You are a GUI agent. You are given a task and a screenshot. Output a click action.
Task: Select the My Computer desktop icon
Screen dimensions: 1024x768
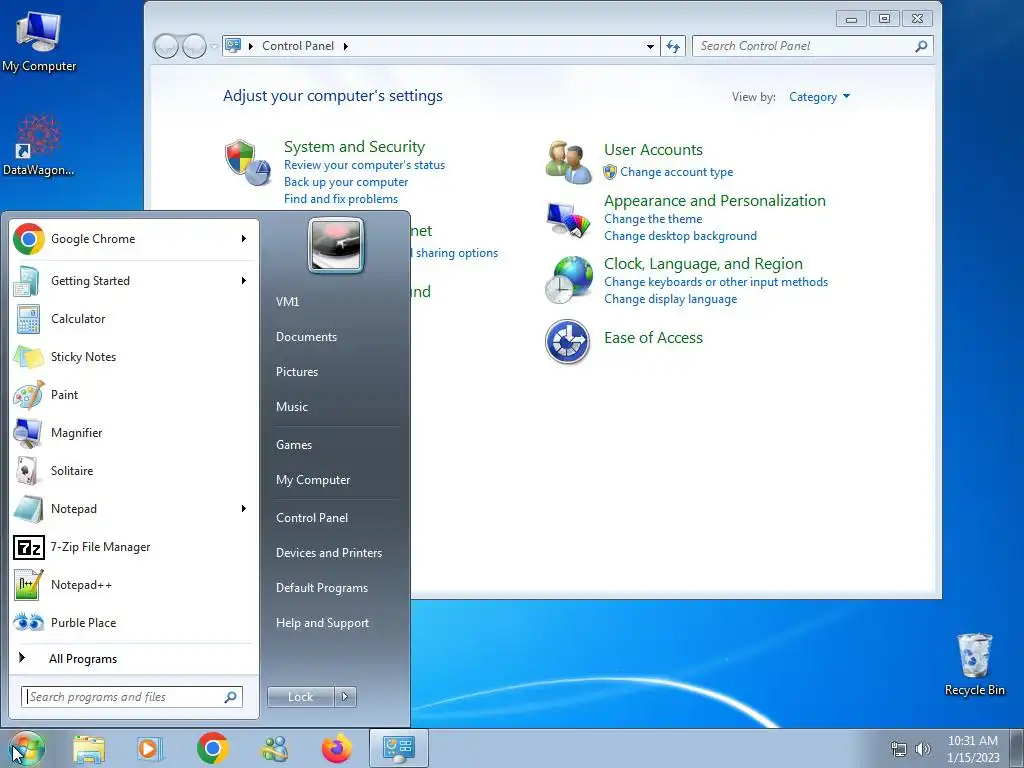[x=39, y=40]
